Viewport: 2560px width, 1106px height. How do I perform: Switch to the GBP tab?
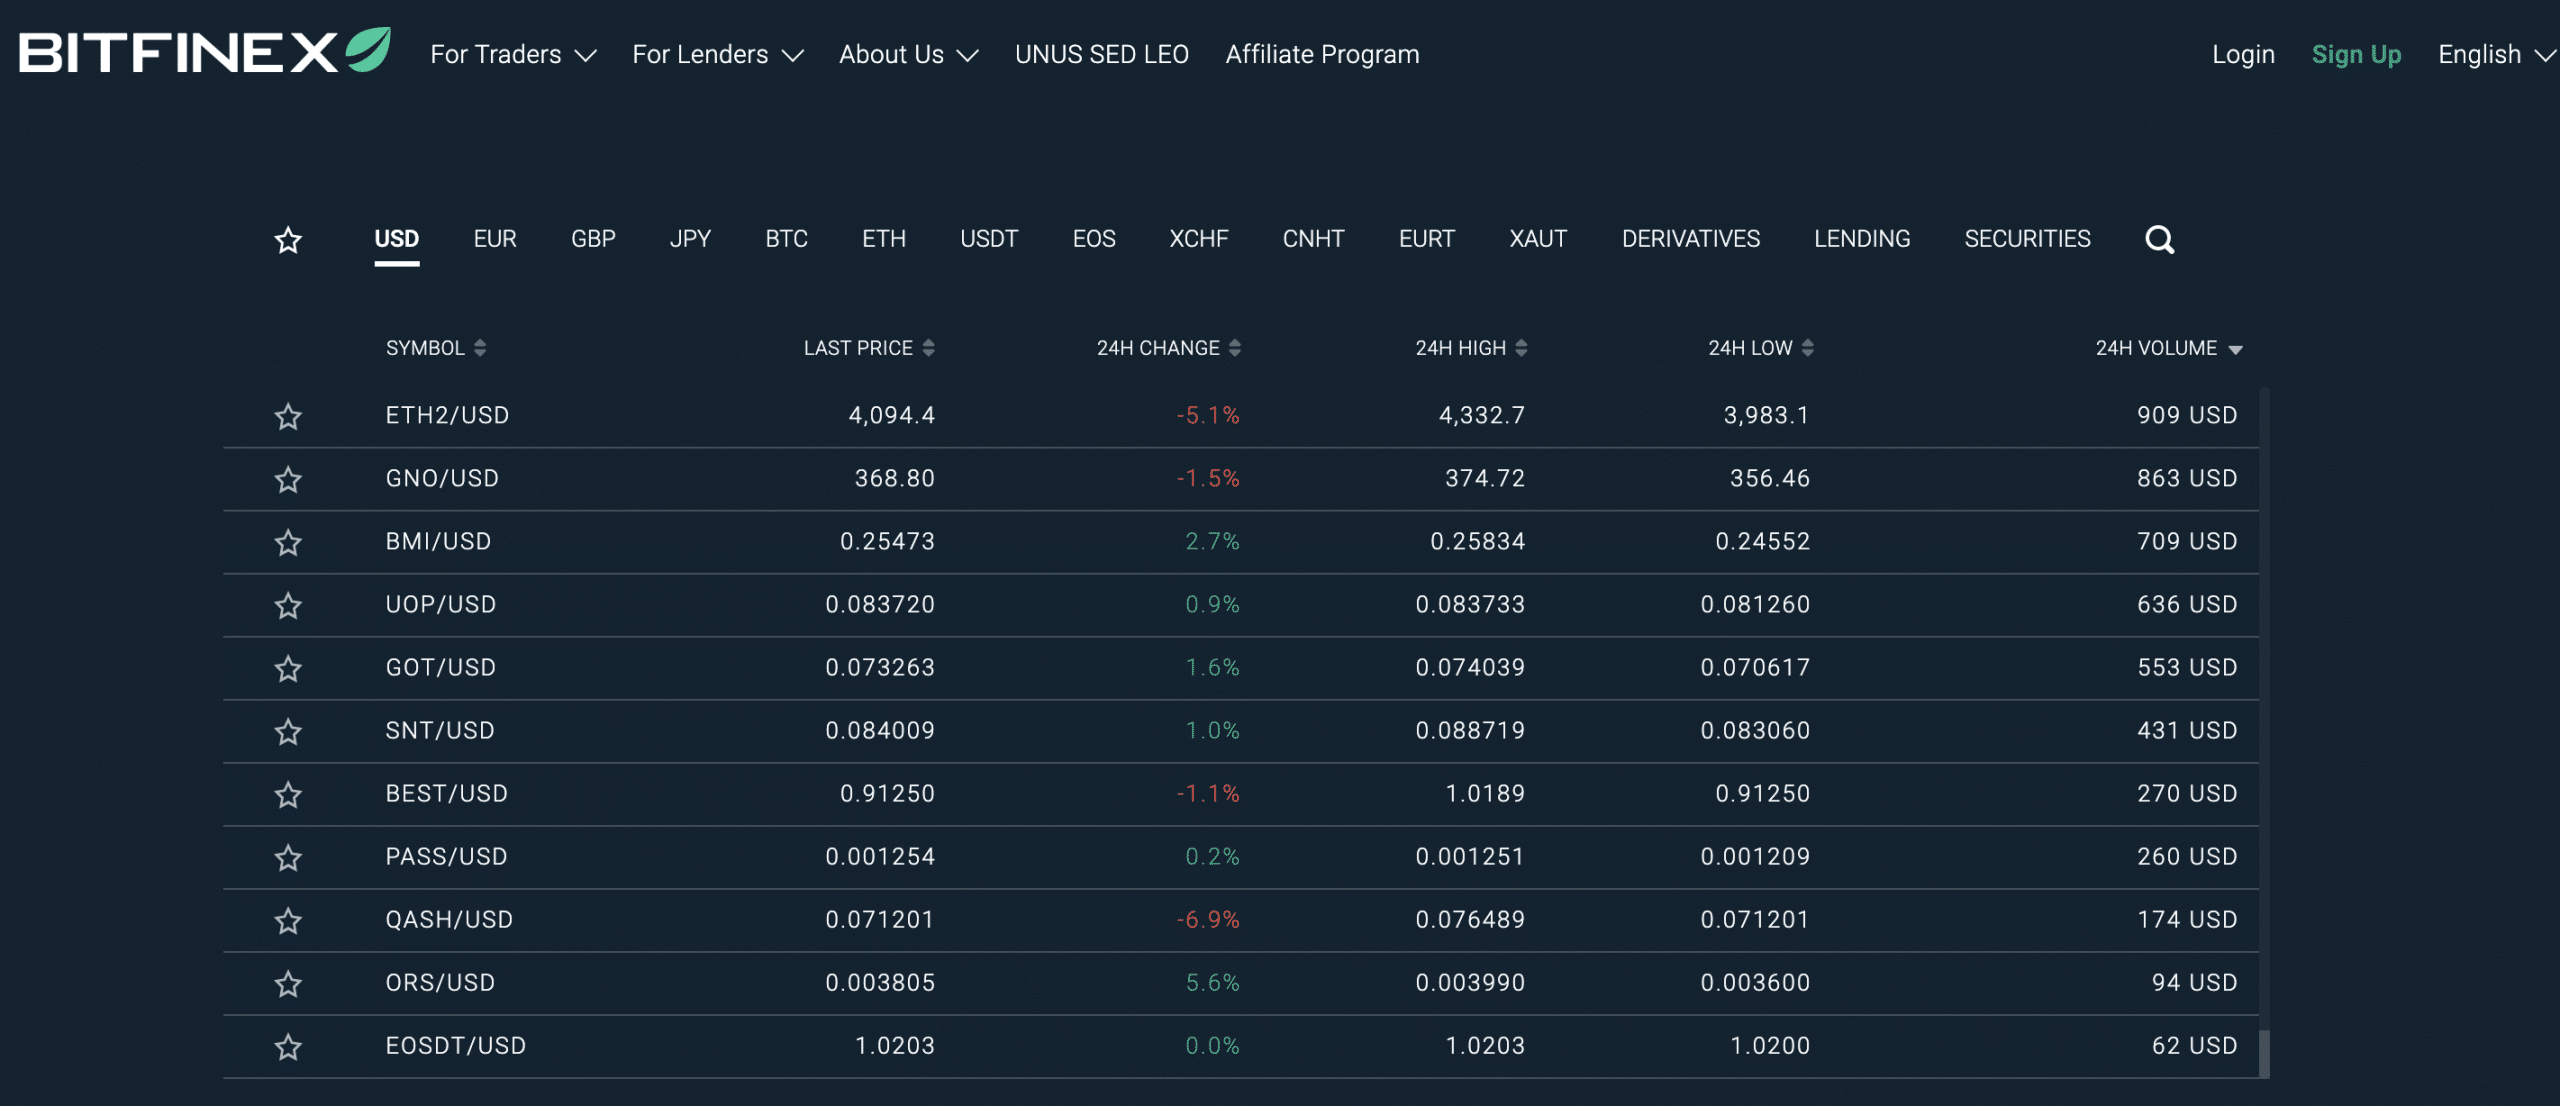[x=593, y=239]
